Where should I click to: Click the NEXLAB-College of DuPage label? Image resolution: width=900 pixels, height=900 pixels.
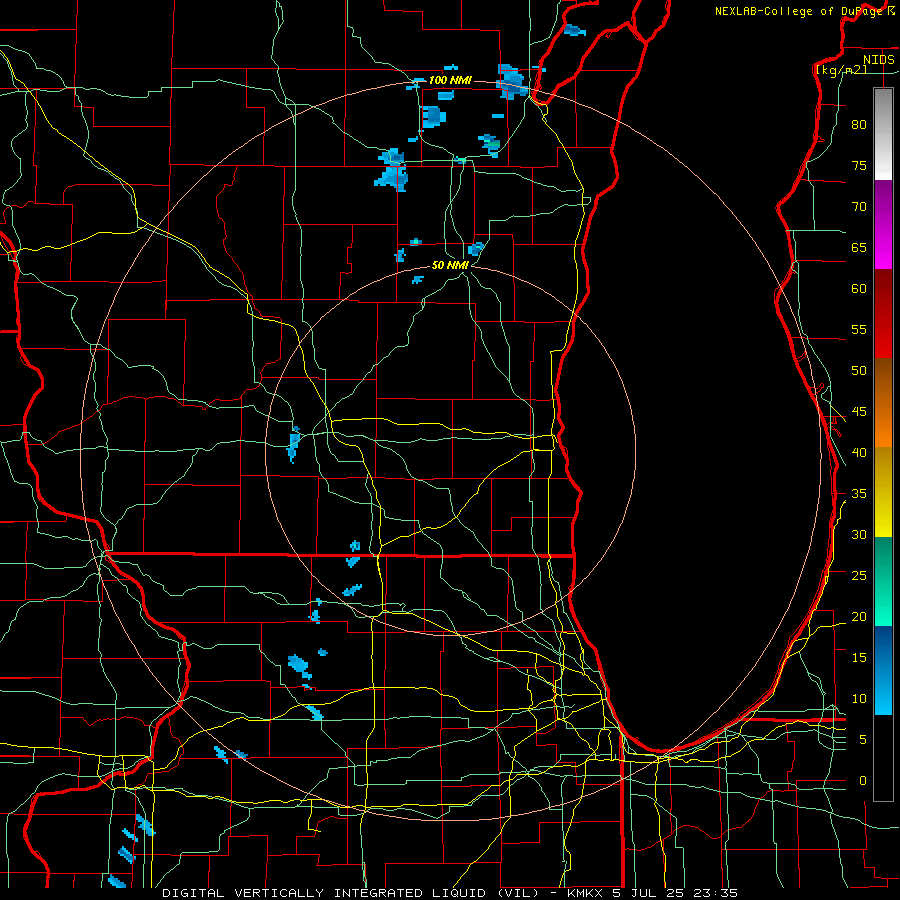[x=799, y=11]
